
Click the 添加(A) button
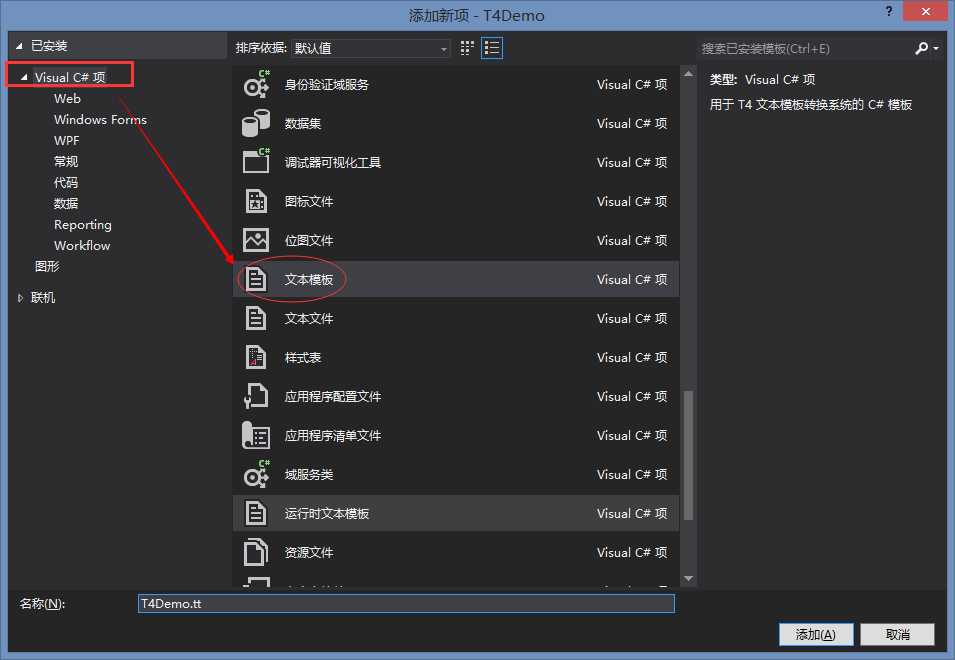pyautogui.click(x=816, y=634)
